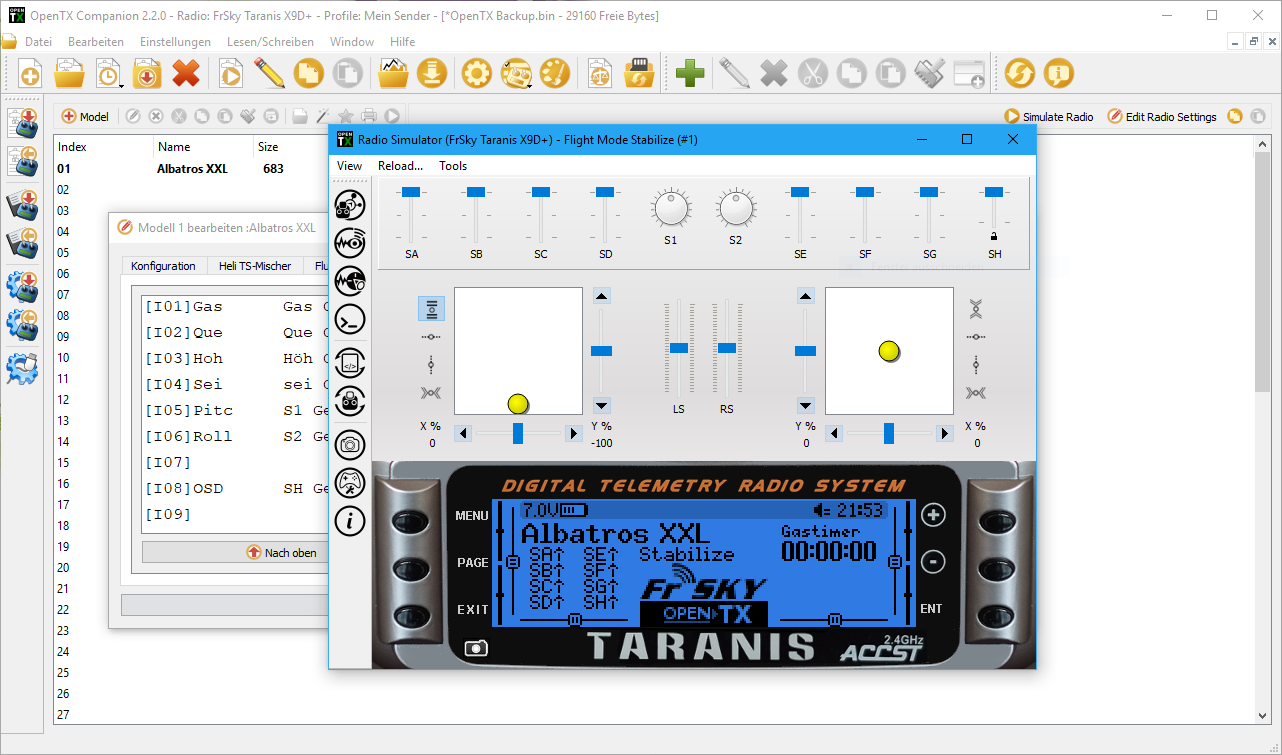Open the recent files dropdown arrow
This screenshot has width=1282, height=755.
[x=121, y=85]
